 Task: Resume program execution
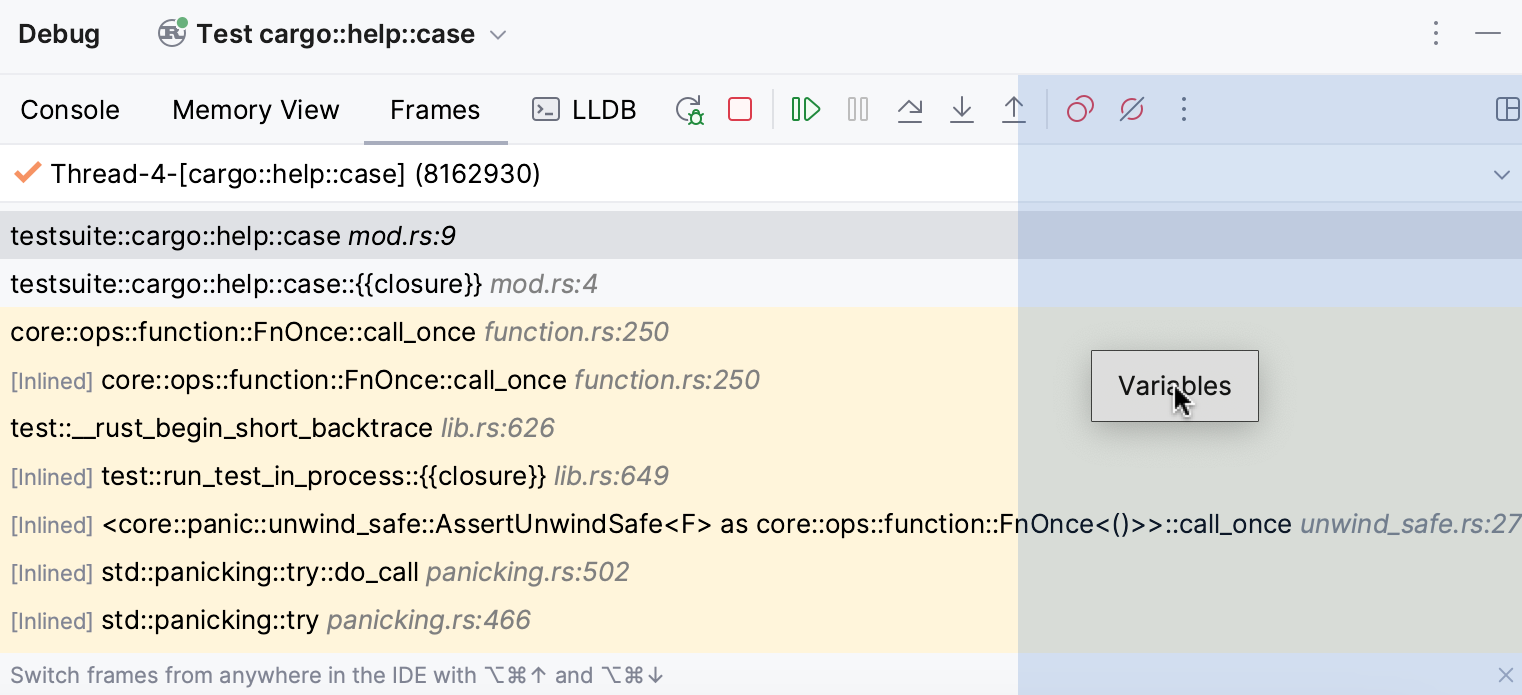point(806,109)
